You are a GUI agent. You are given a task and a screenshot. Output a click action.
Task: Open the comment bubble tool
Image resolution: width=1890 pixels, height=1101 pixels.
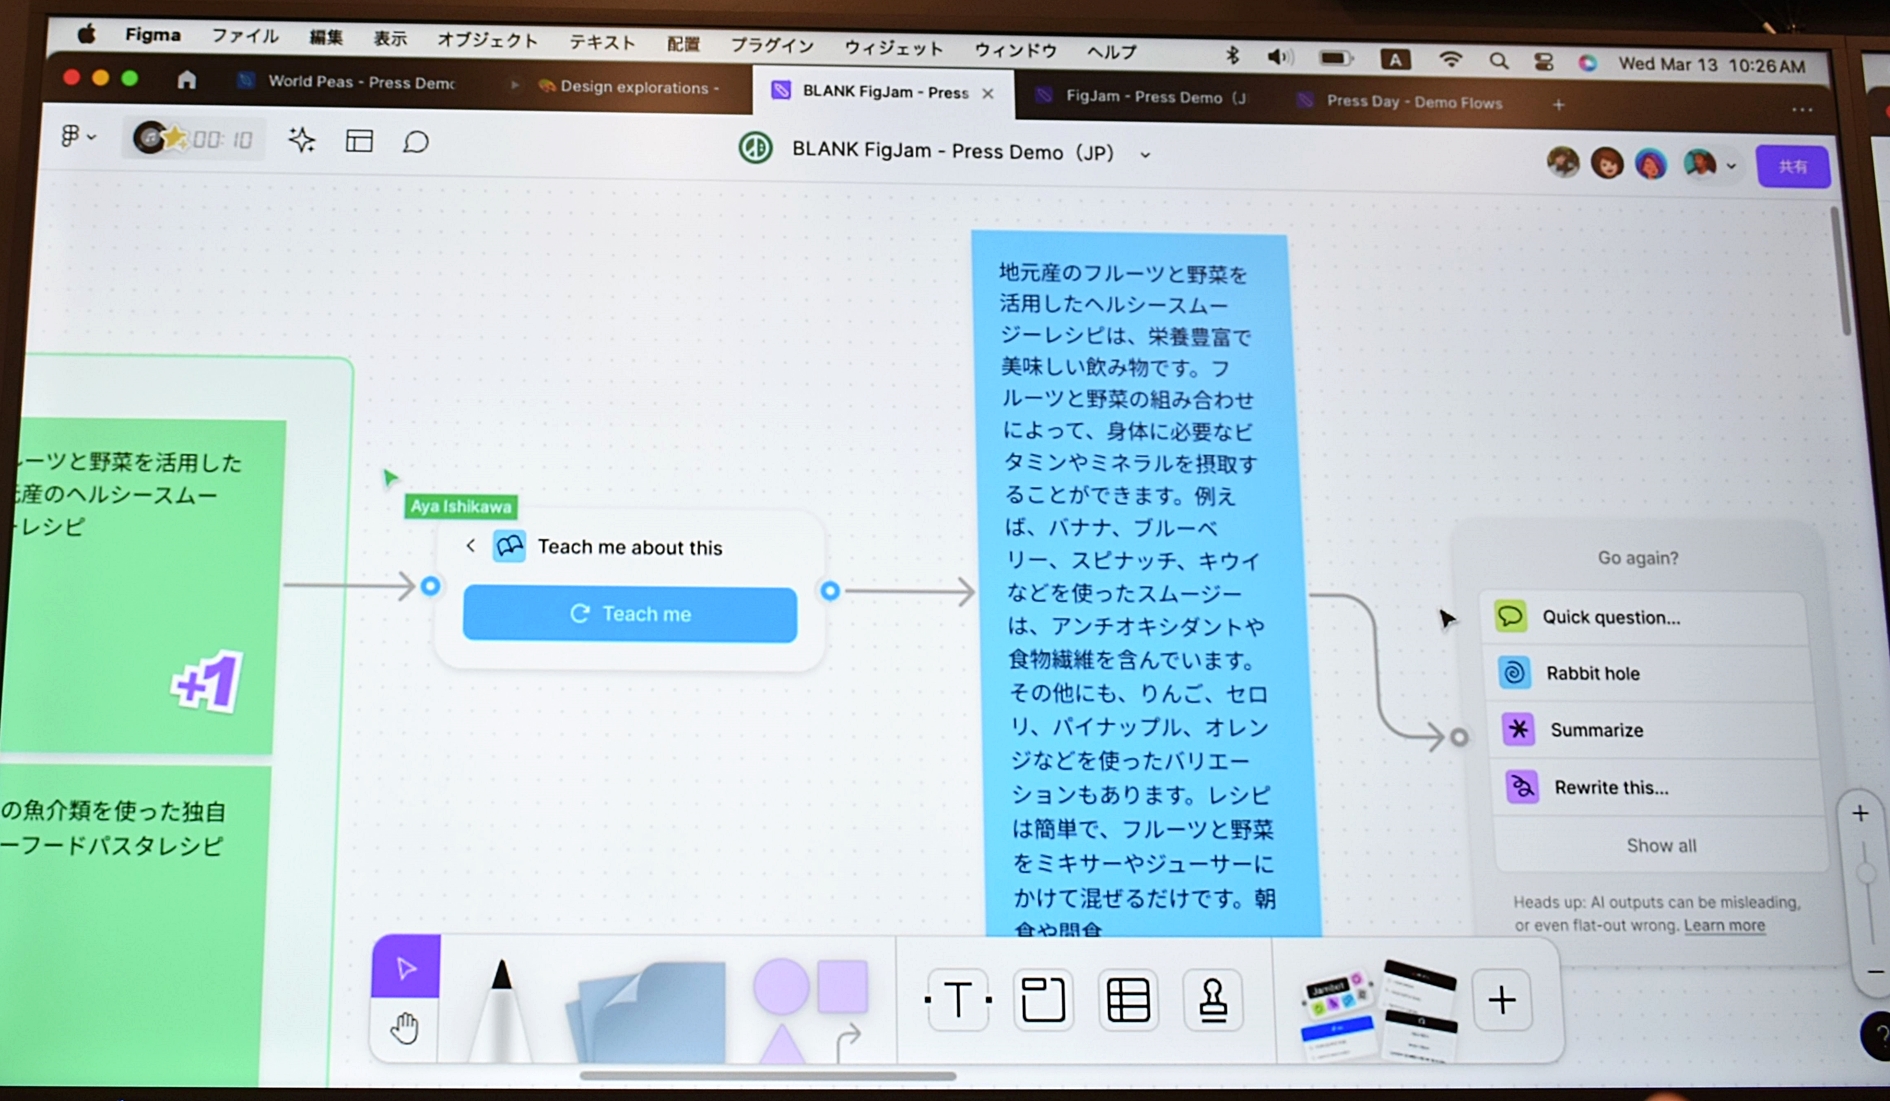click(x=416, y=141)
